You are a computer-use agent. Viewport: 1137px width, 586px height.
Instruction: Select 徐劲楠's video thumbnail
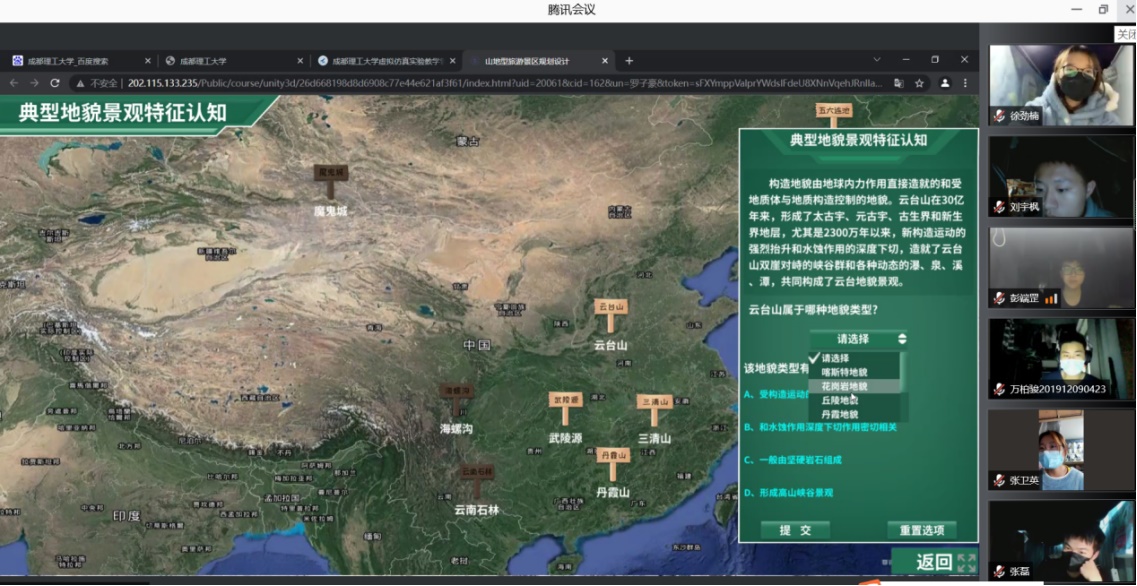[x=1062, y=85]
